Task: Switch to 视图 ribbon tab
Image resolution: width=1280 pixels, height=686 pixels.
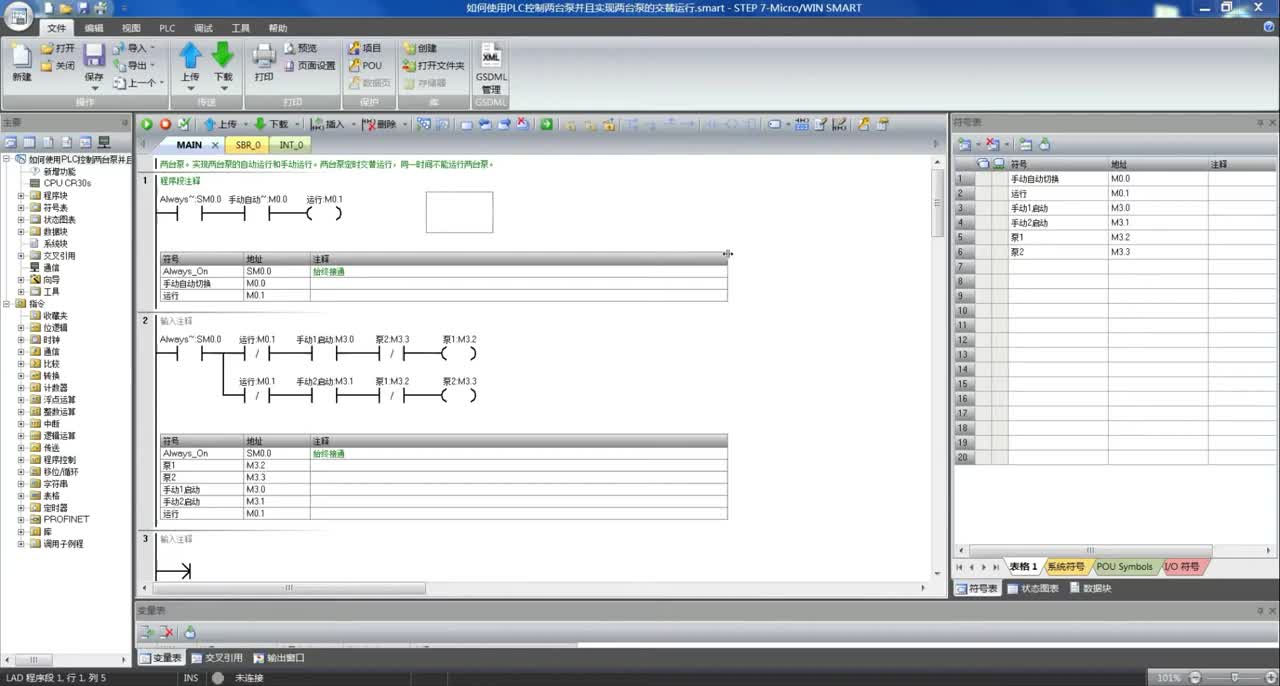Action: coord(131,28)
